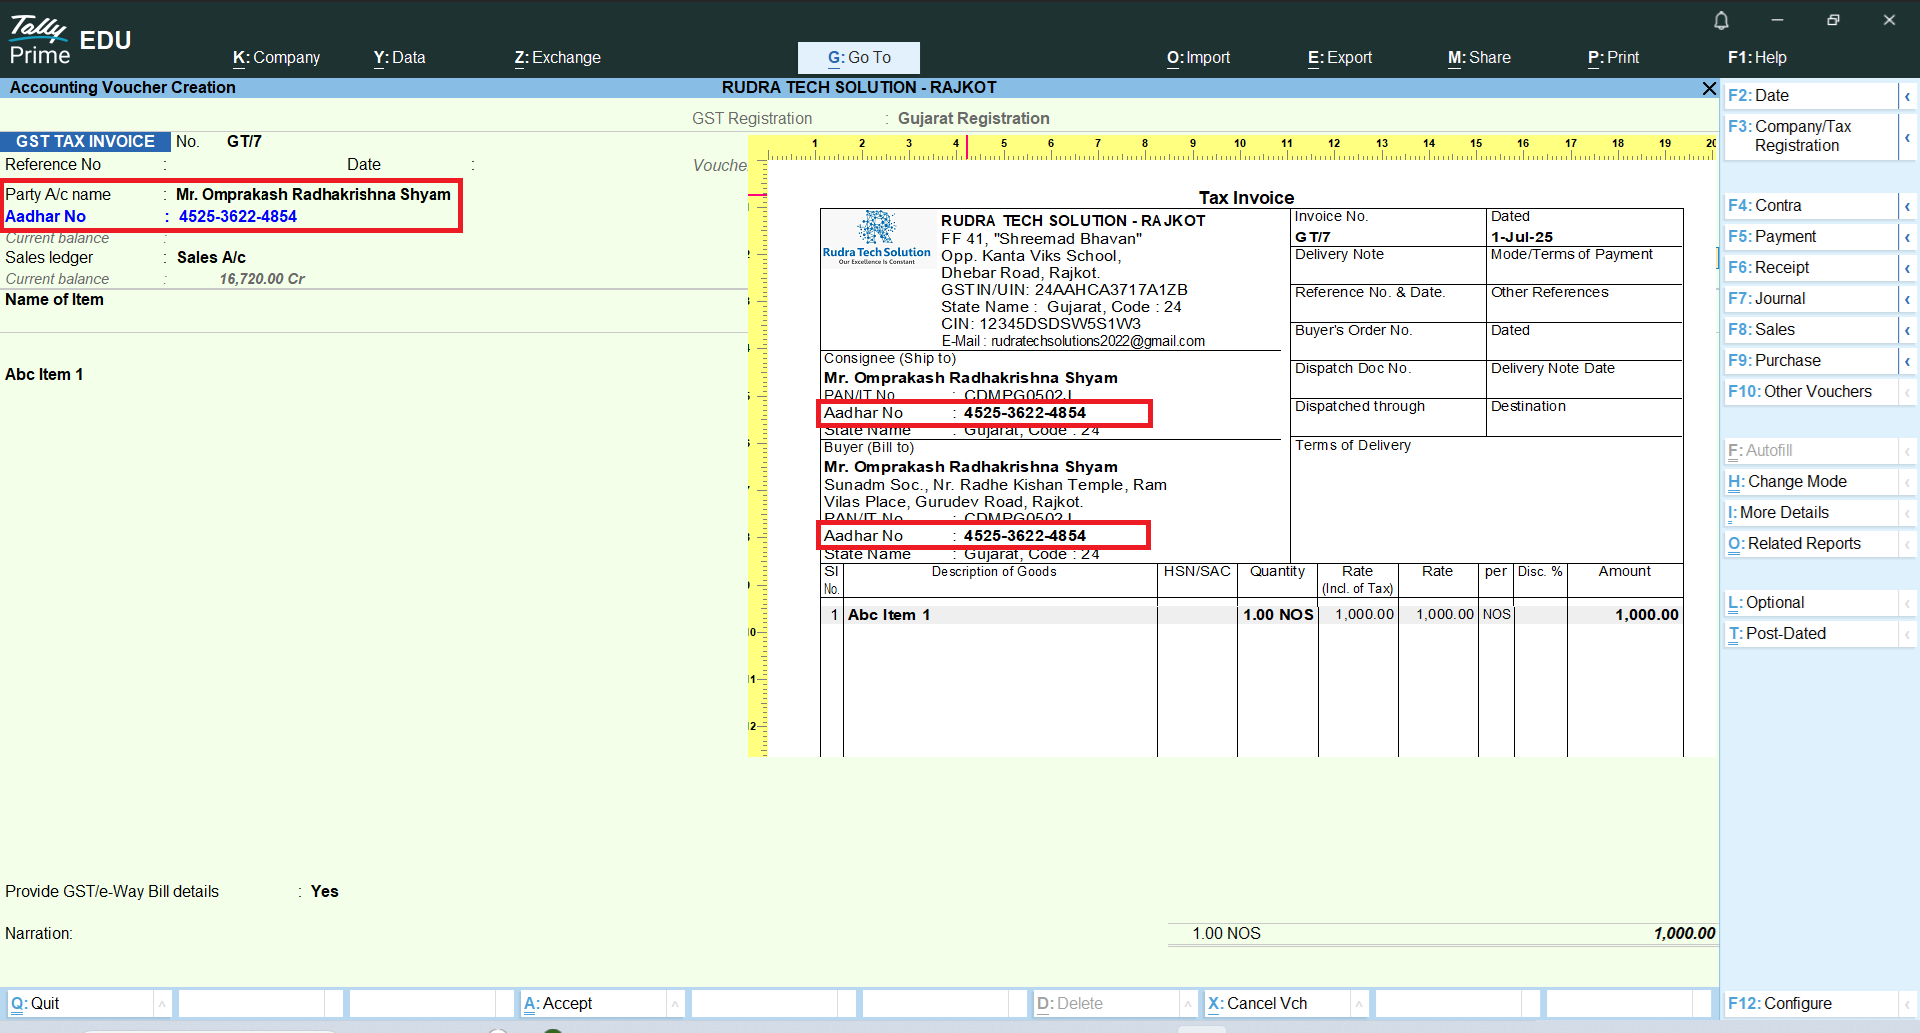Toggle Provide GST/e-Way Bill details Yes value
The height and width of the screenshot is (1033, 1920).
click(x=325, y=892)
